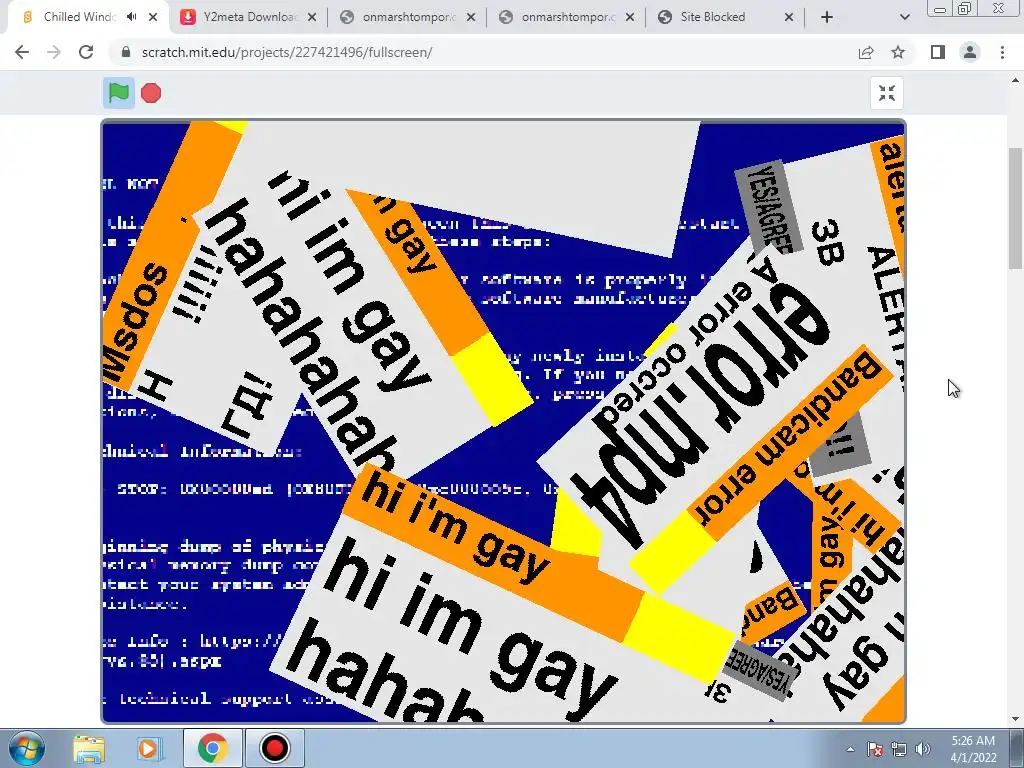Open the volume speaker tray icon

click(923, 749)
